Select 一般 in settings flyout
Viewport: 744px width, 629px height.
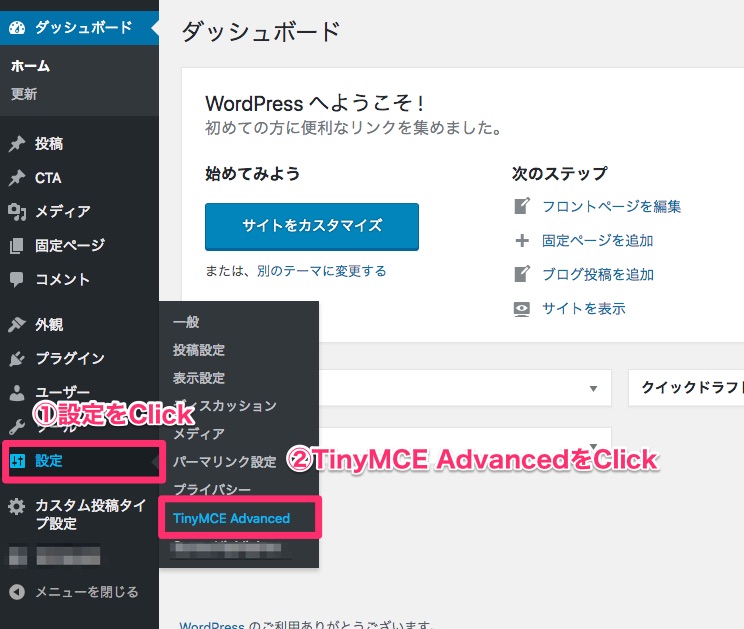point(186,322)
